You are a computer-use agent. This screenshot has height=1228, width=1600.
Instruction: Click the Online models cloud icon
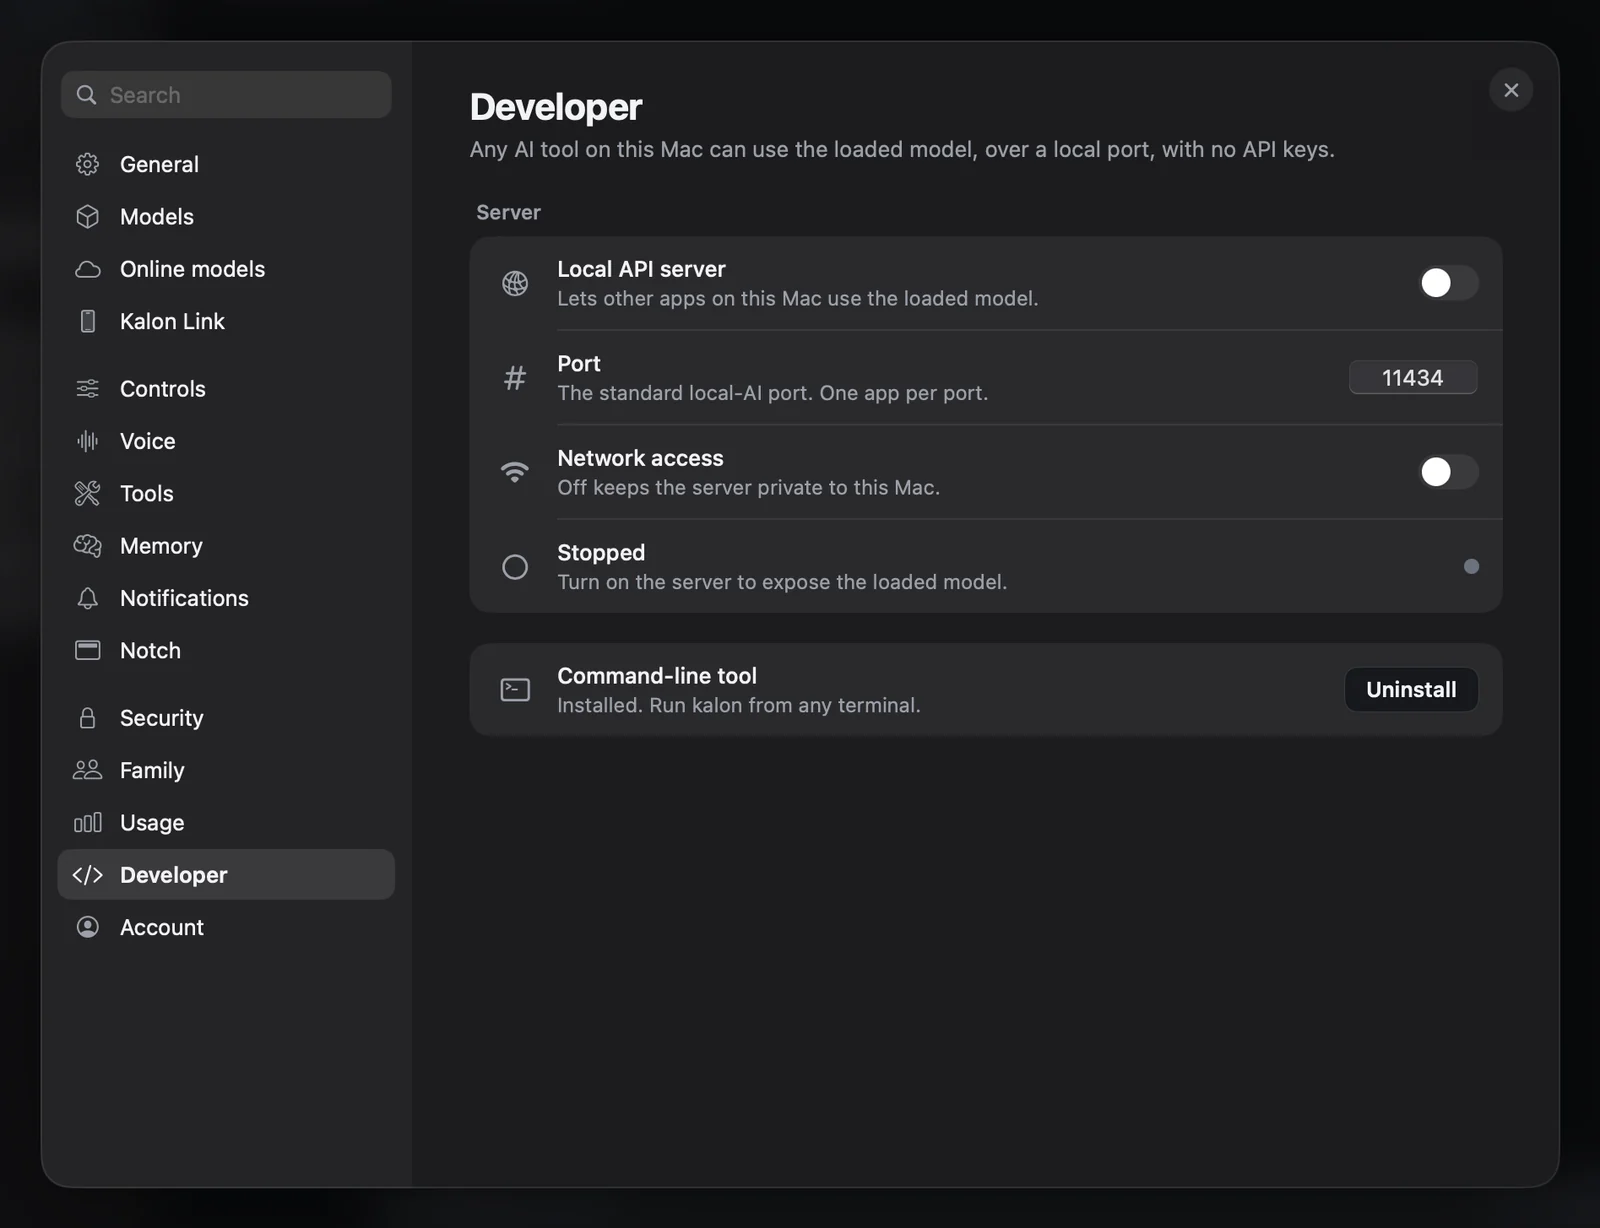point(88,269)
